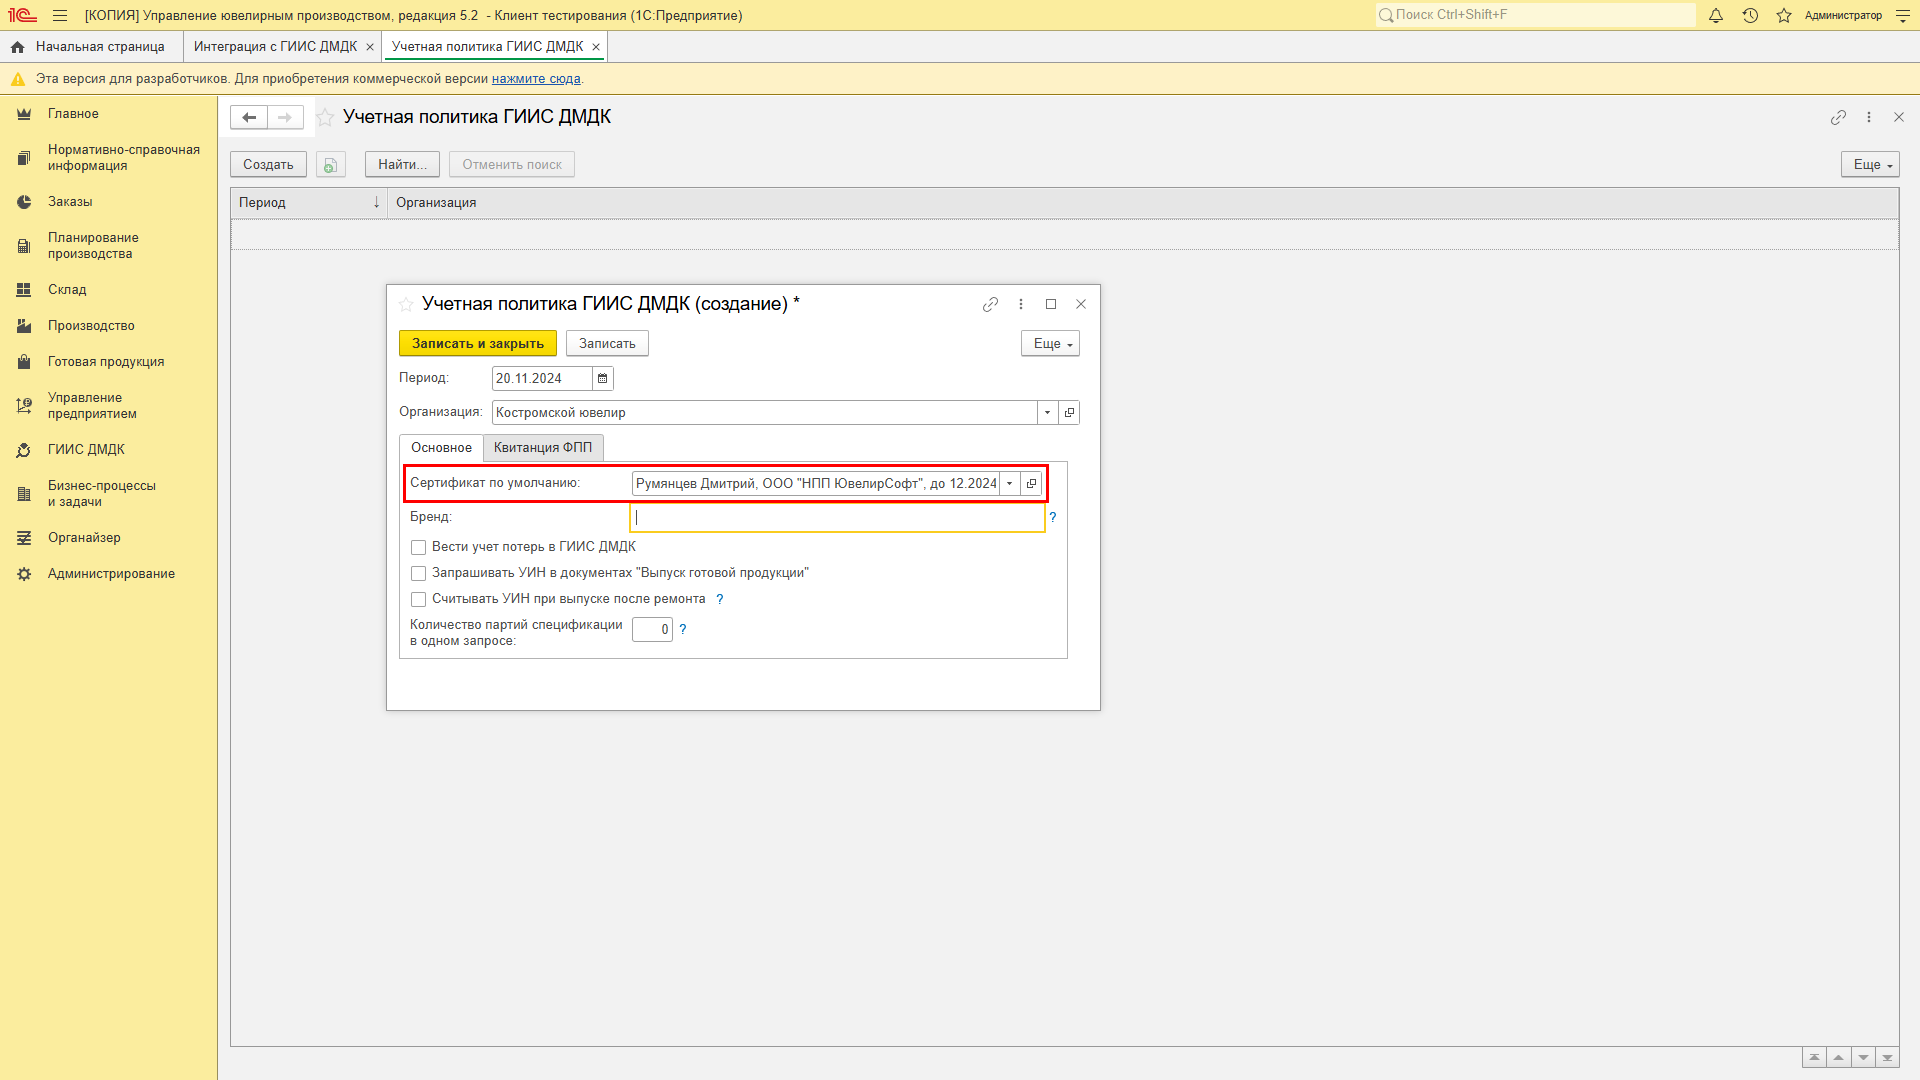This screenshot has width=1920, height=1080.
Task: Follow the нажмите сюда link
Action: [536, 79]
